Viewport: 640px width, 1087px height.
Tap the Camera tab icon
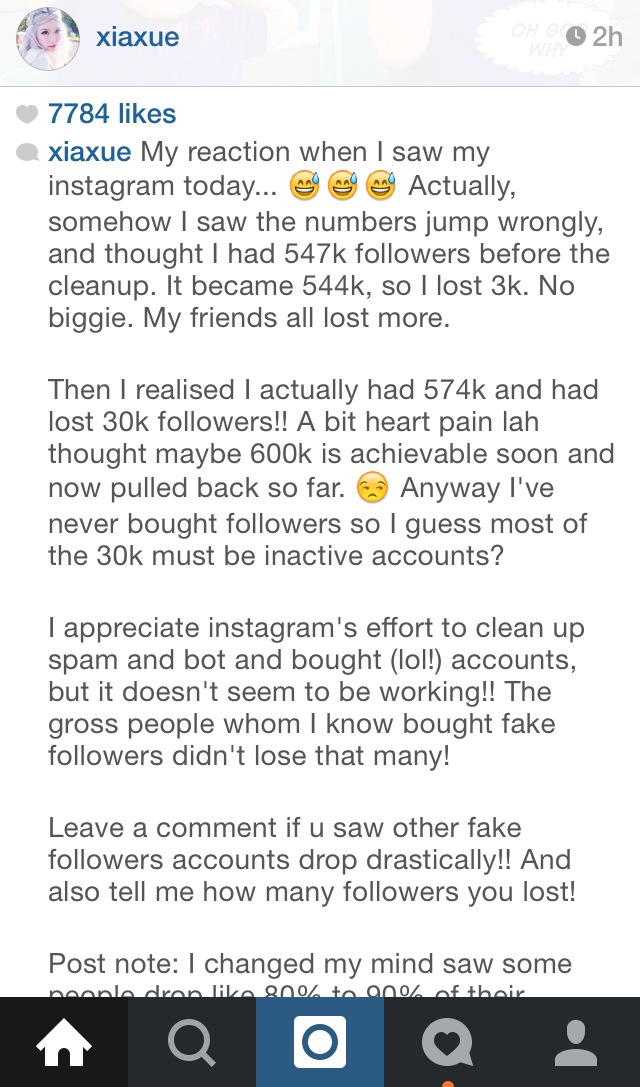point(320,1042)
